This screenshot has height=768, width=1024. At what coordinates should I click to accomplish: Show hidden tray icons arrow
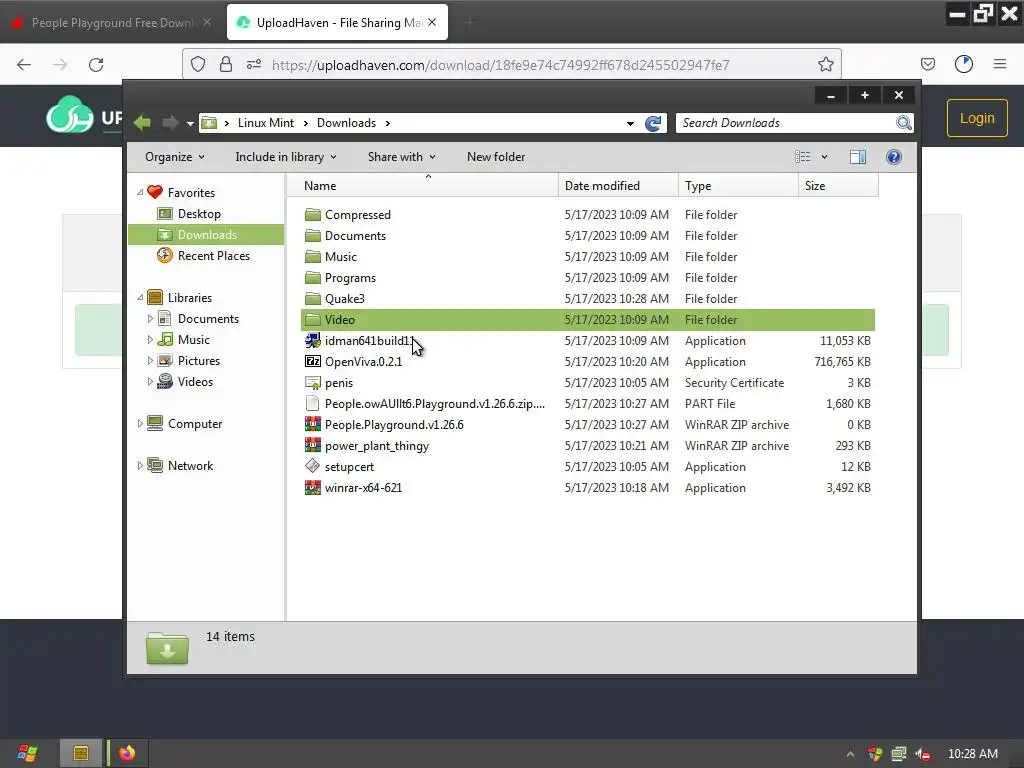click(850, 754)
